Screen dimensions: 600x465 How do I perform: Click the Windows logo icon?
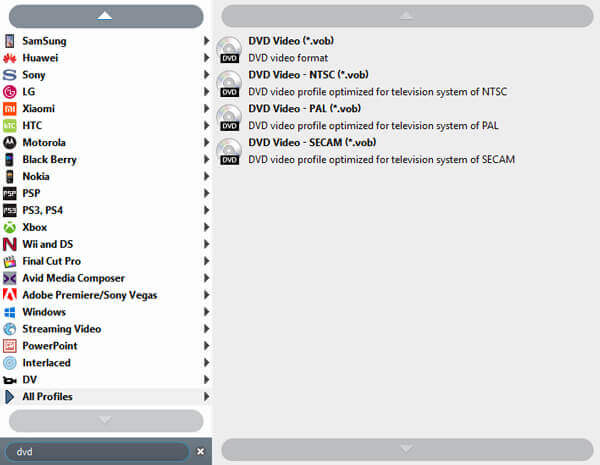click(x=10, y=312)
